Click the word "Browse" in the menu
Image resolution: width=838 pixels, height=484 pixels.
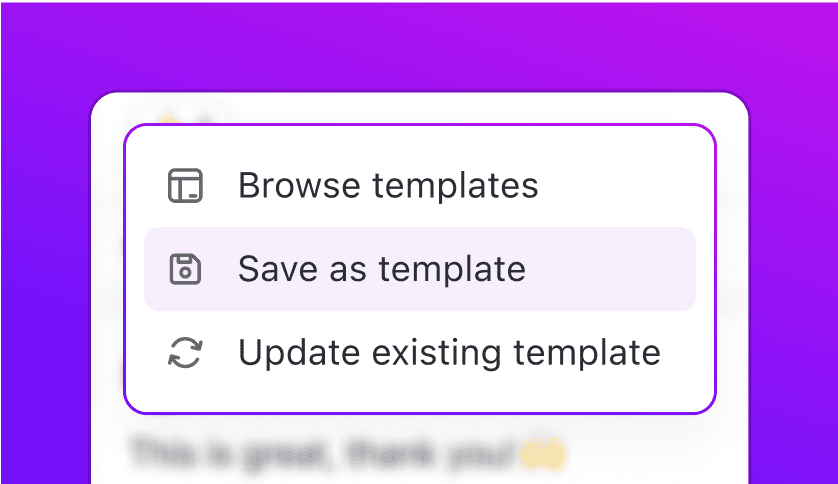coord(299,185)
